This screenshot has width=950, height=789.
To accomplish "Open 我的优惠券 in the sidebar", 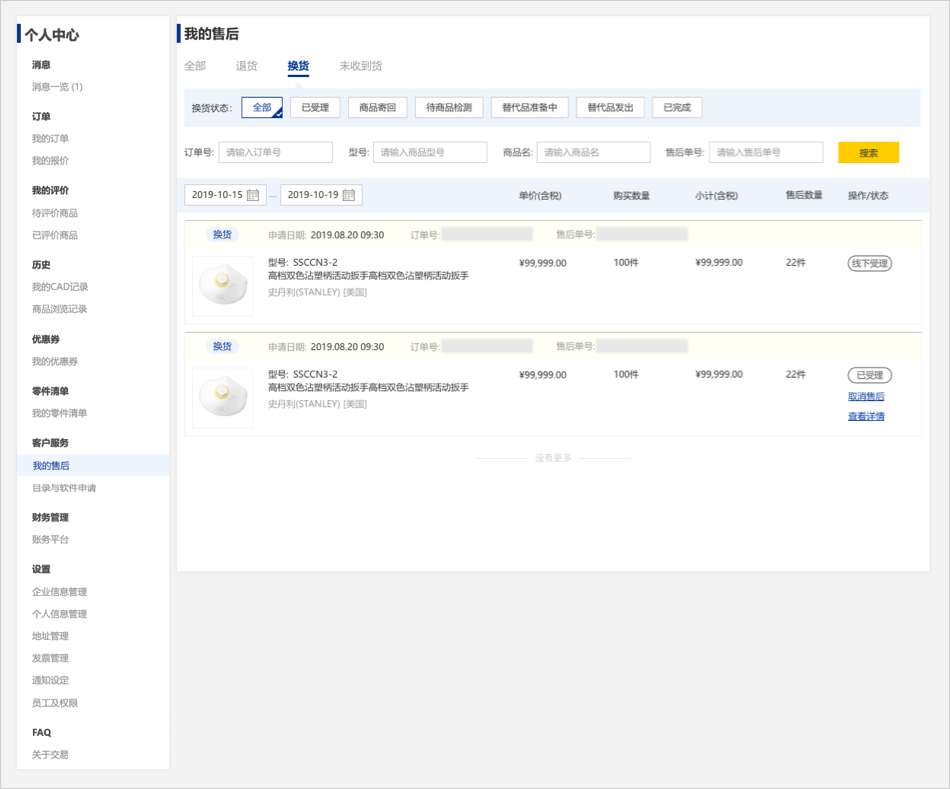I will tap(55, 362).
